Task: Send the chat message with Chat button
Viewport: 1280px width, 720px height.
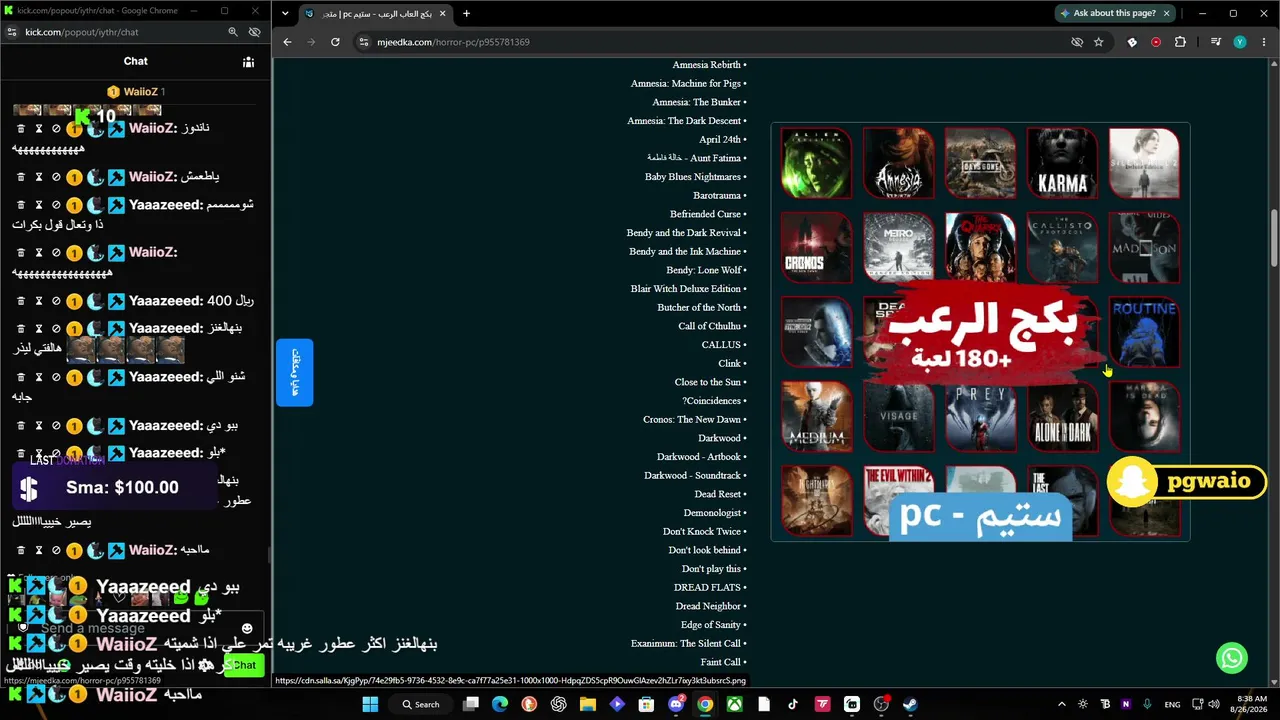Action: pos(244,665)
